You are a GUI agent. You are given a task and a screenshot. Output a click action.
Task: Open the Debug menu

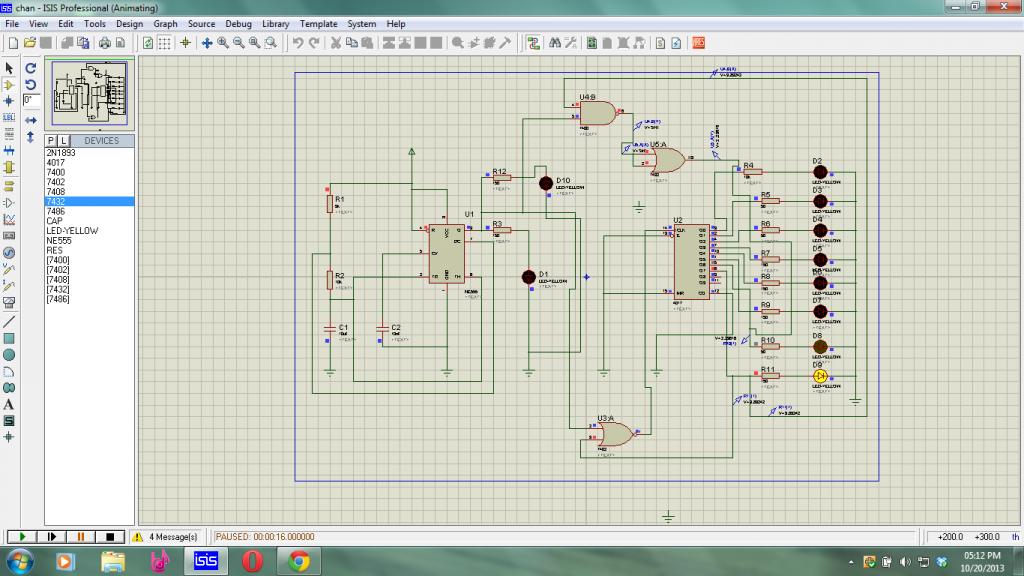tap(238, 23)
